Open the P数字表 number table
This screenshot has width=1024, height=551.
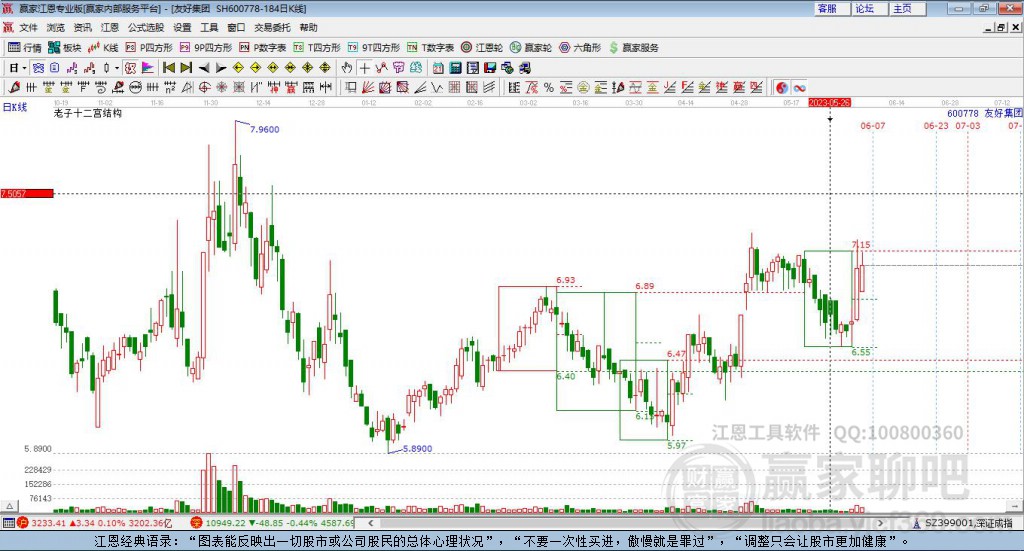(x=263, y=48)
